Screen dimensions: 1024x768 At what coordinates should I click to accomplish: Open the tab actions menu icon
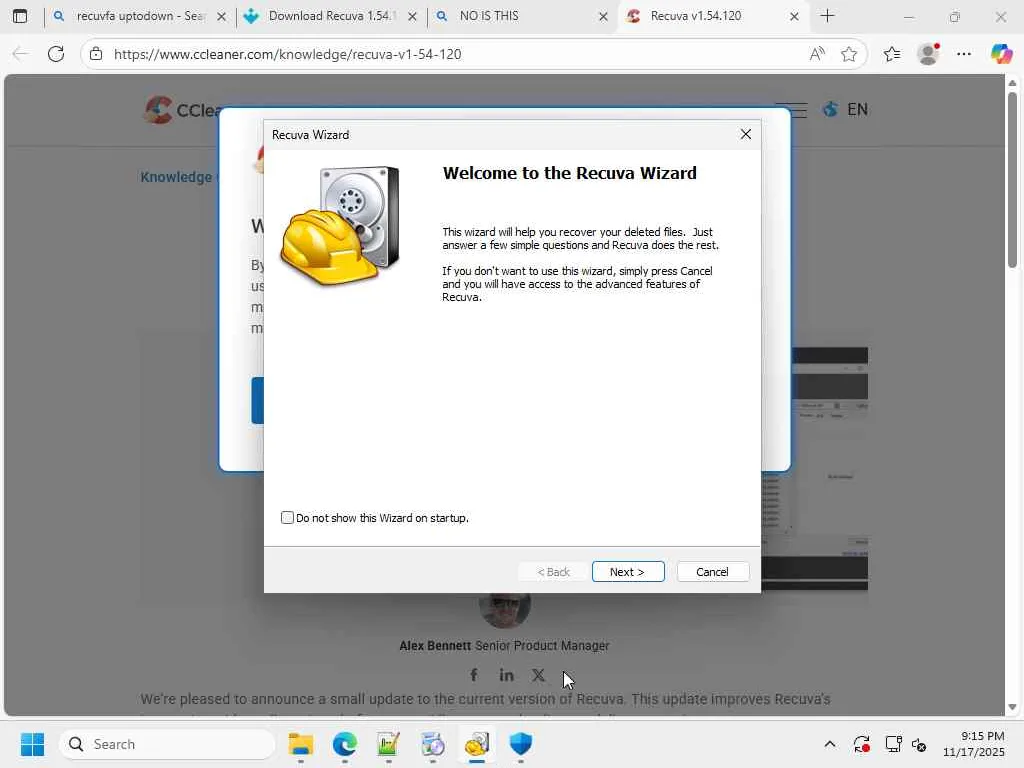tap(20, 16)
